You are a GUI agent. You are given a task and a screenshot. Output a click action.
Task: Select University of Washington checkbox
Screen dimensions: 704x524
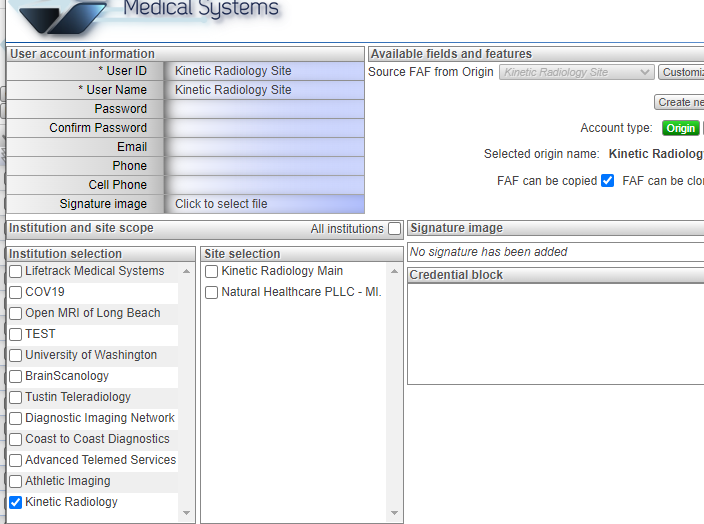pos(16,355)
